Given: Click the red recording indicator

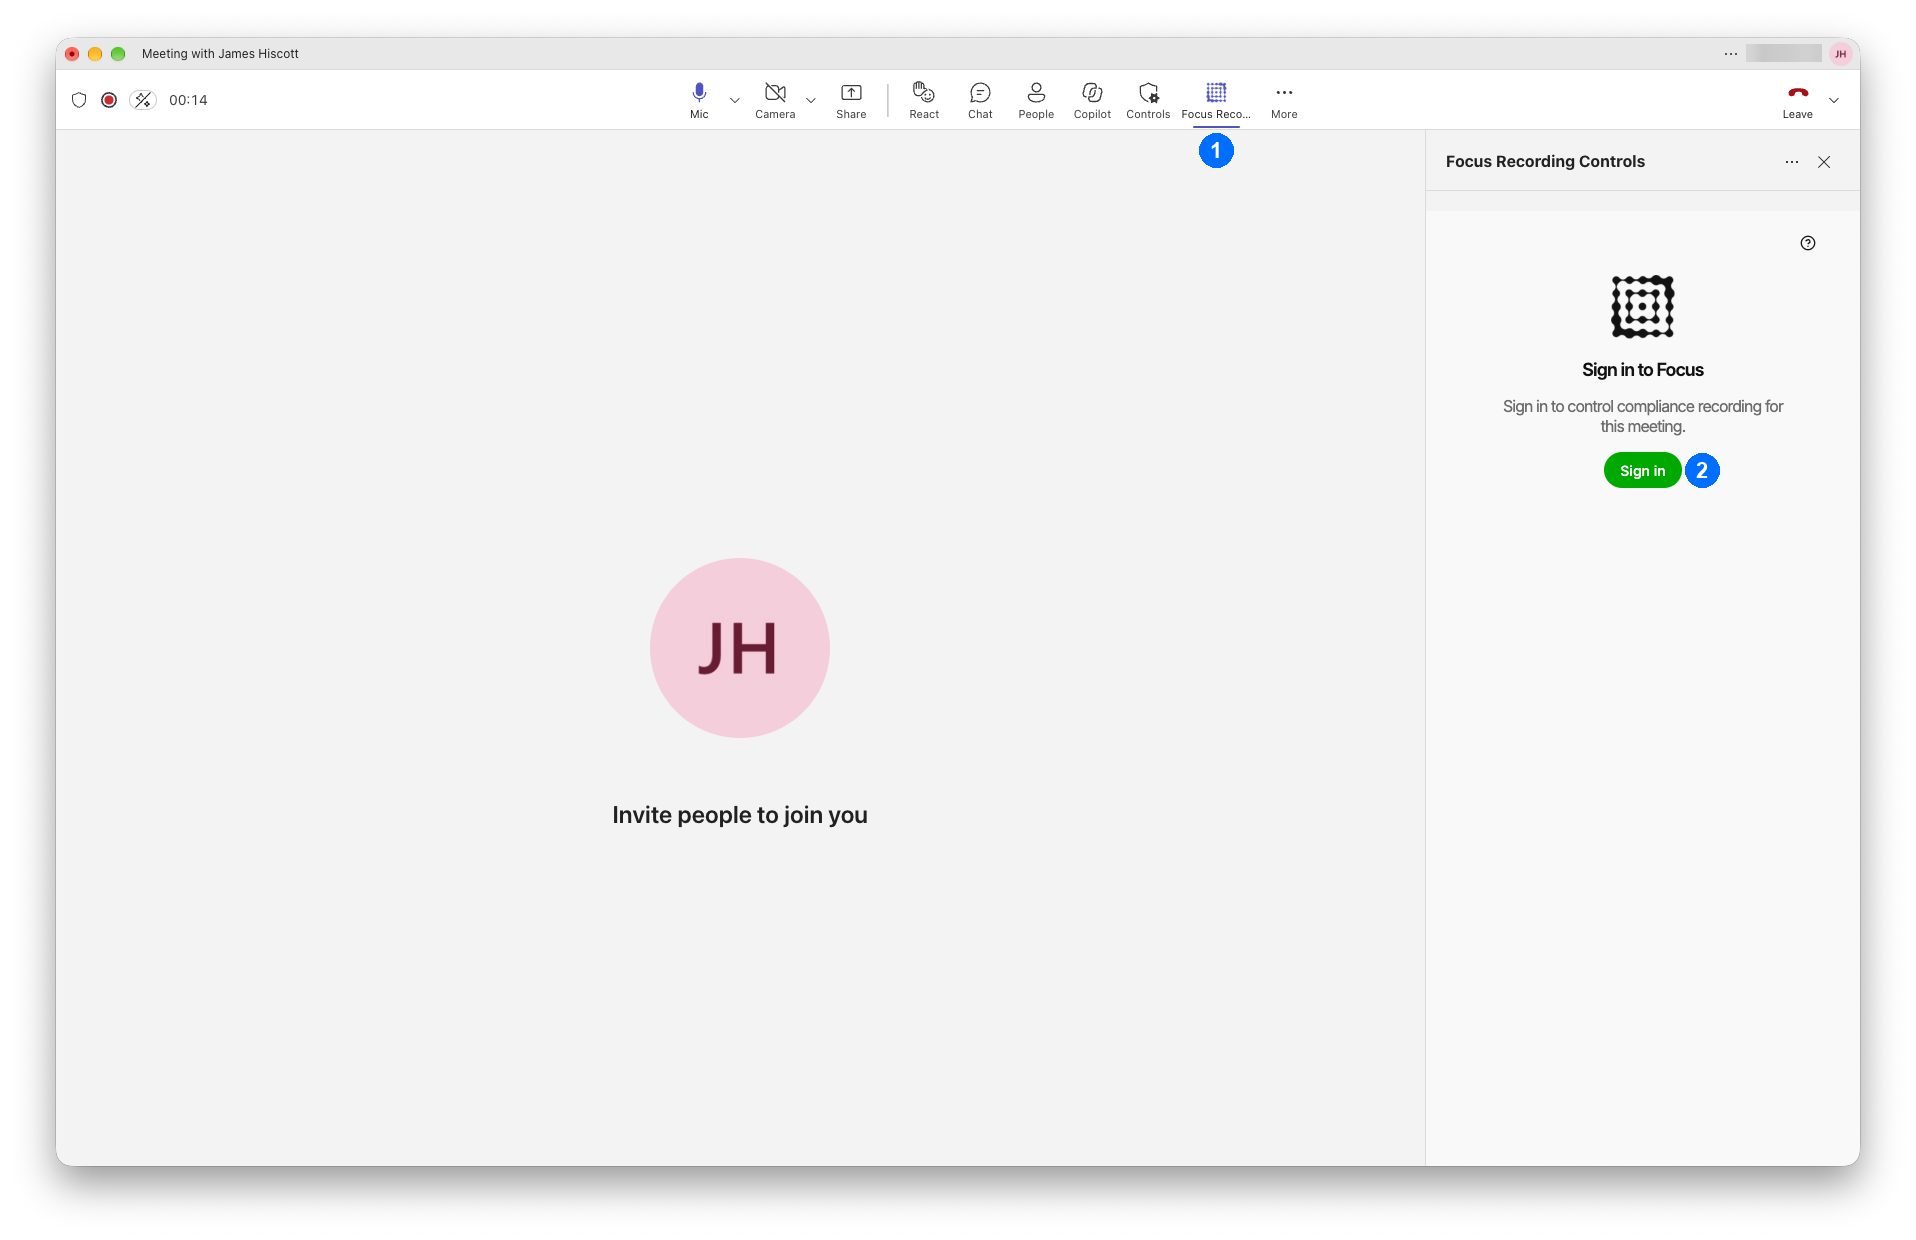Looking at the screenshot, I should tap(109, 100).
